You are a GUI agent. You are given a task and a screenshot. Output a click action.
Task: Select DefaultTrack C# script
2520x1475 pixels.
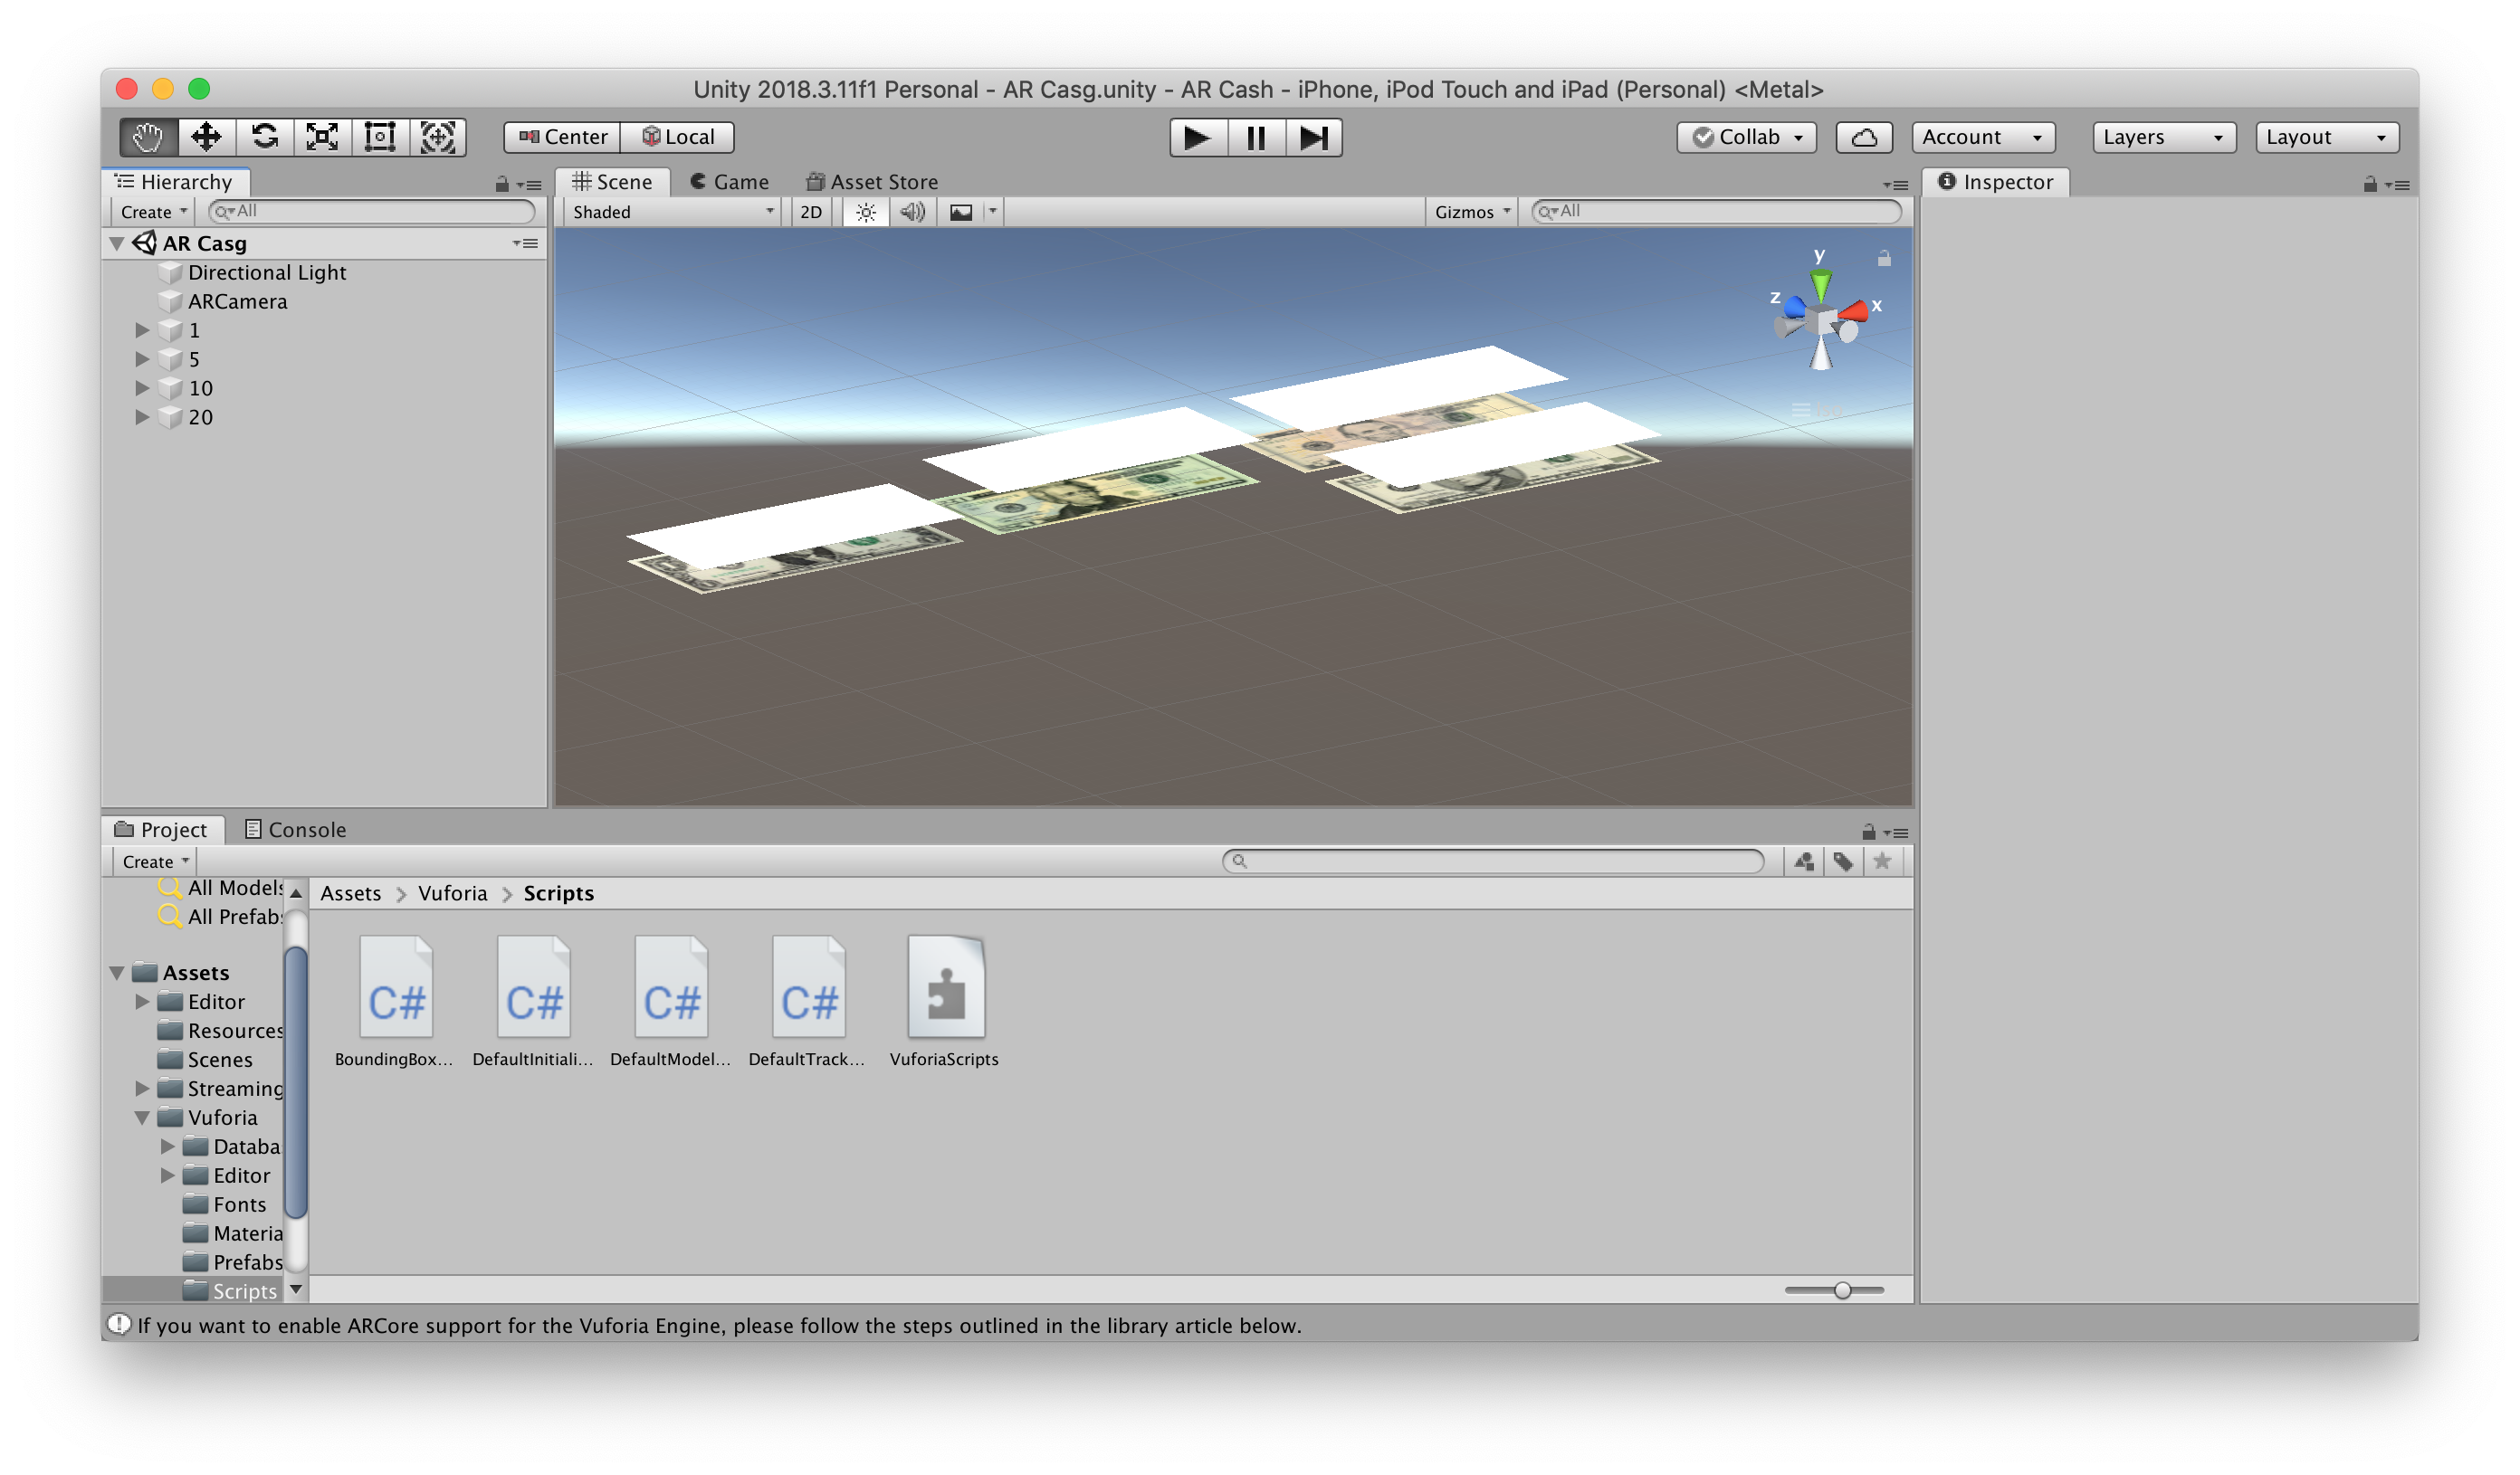pyautogui.click(x=808, y=1002)
